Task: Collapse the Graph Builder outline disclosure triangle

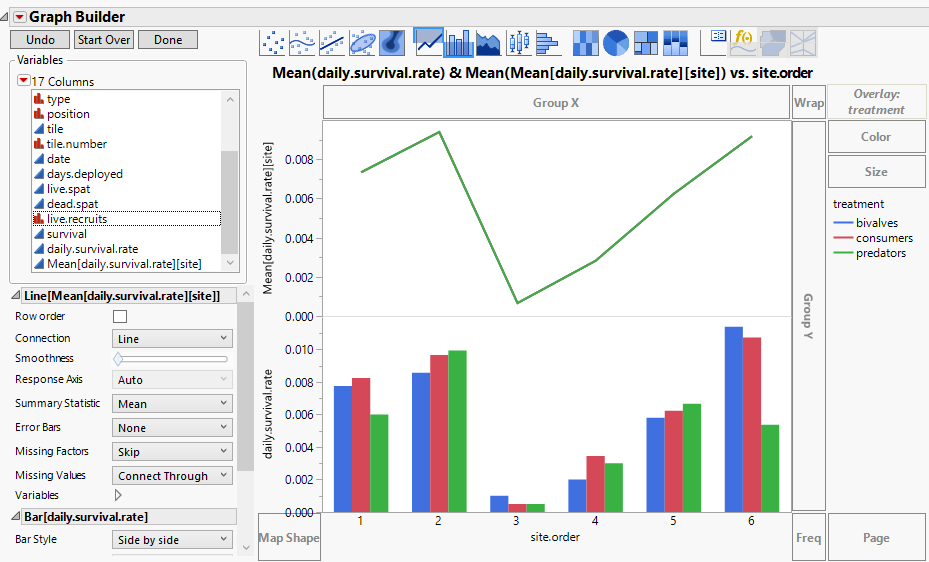Action: click(x=5, y=17)
